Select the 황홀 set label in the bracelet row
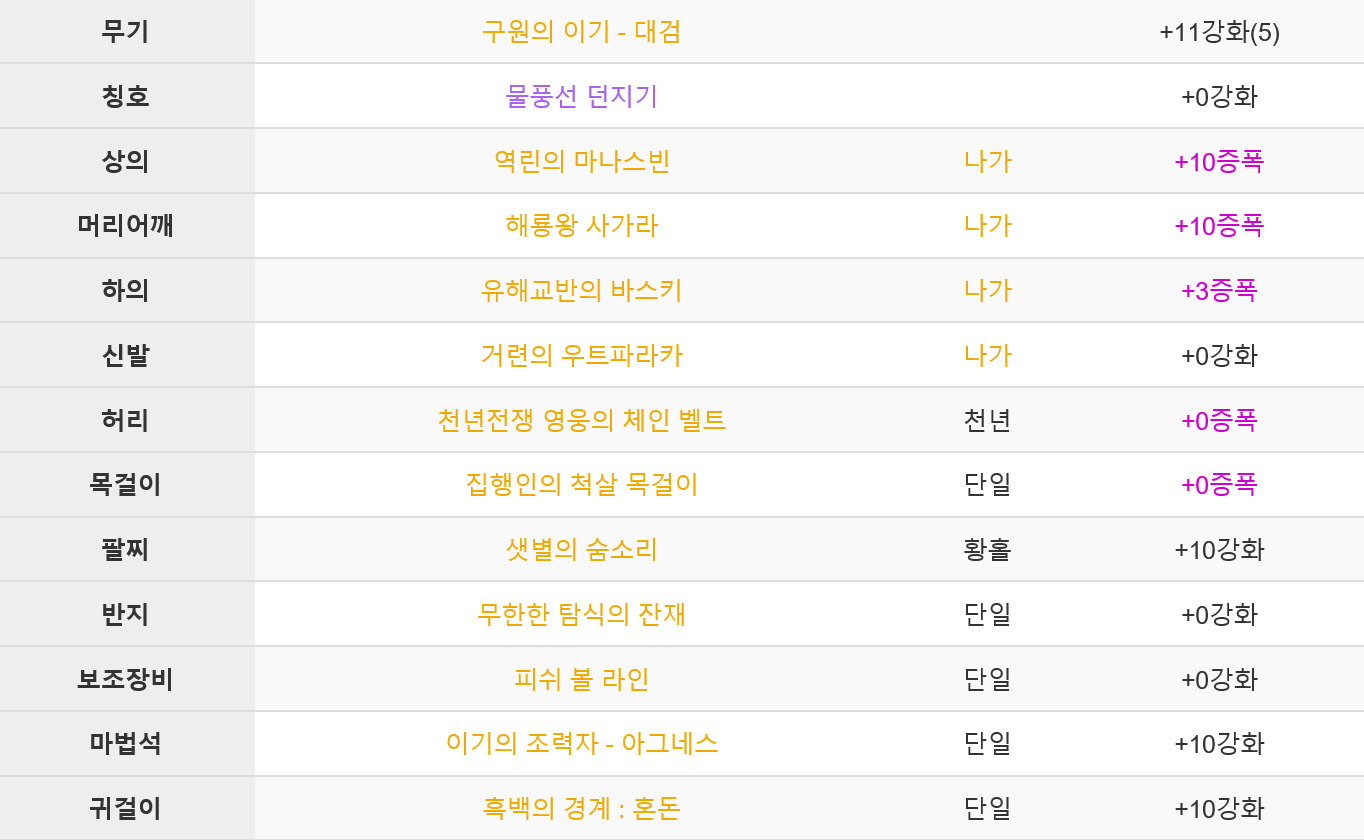Screen dimensions: 1364x840 coord(988,549)
